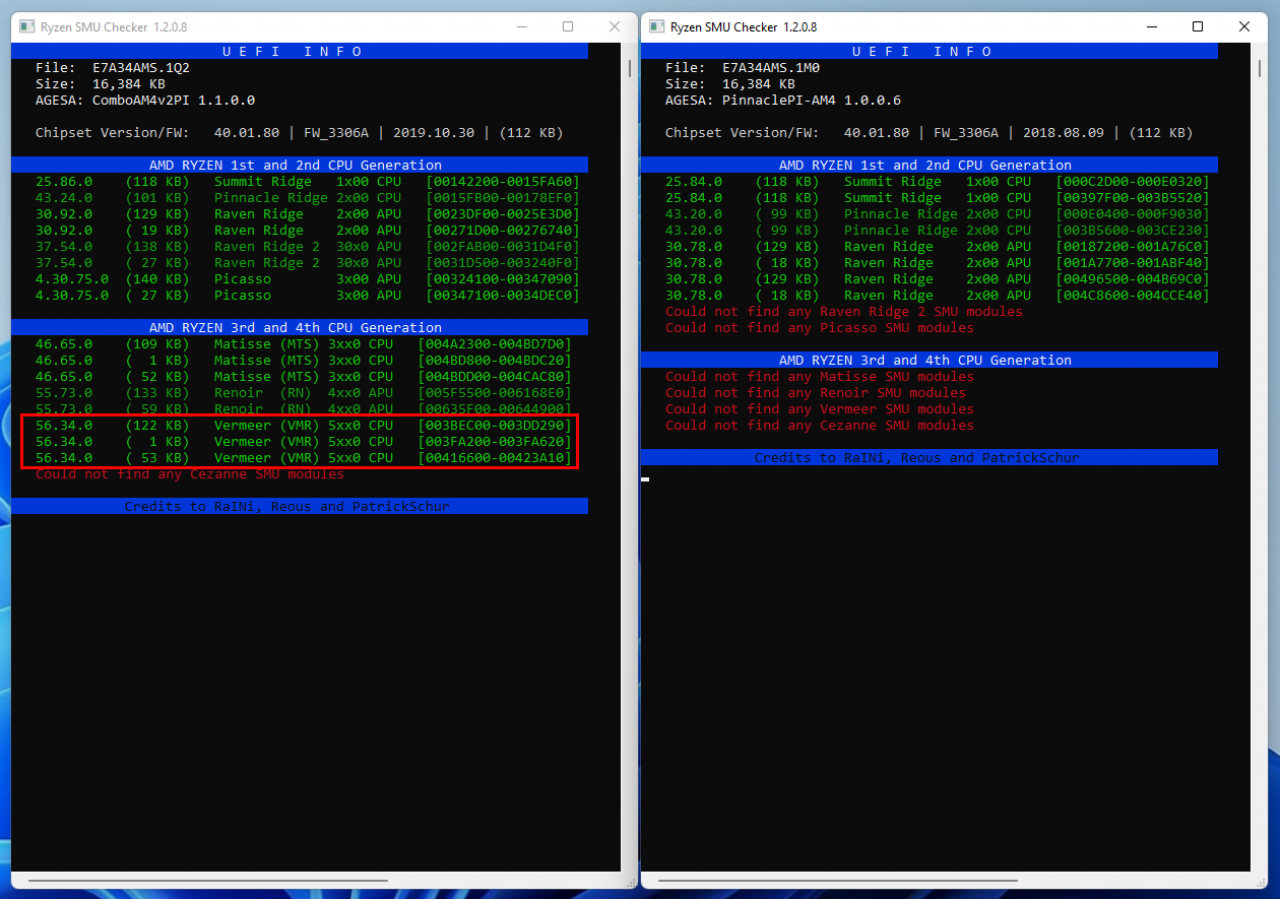Viewport: 1280px width, 899px height.
Task: Click Picasso row with 140 KB size
Action: [307, 279]
